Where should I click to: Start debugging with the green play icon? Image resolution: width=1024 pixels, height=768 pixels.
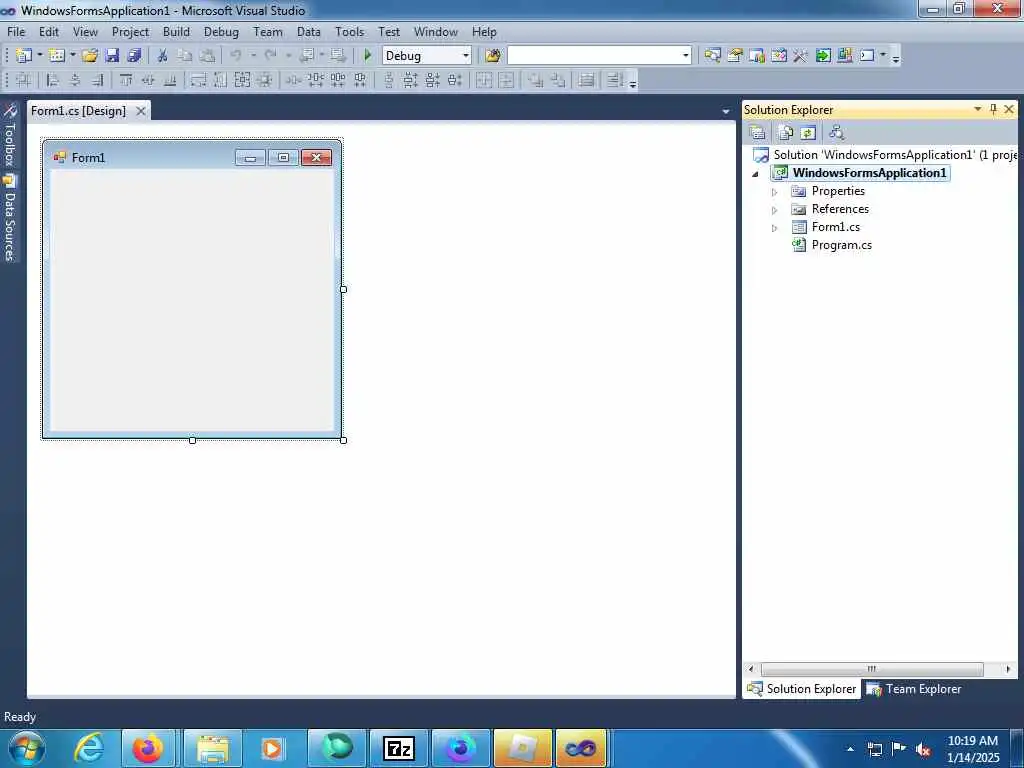pyautogui.click(x=368, y=56)
